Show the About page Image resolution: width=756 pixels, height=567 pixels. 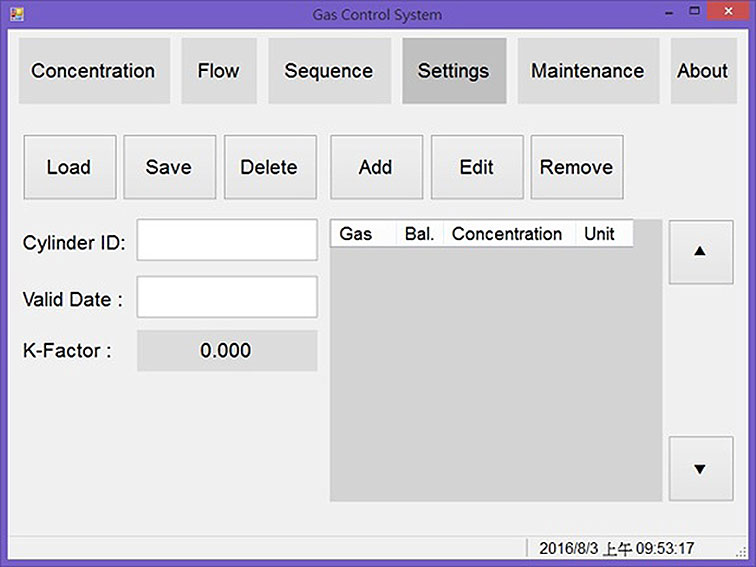[x=702, y=71]
